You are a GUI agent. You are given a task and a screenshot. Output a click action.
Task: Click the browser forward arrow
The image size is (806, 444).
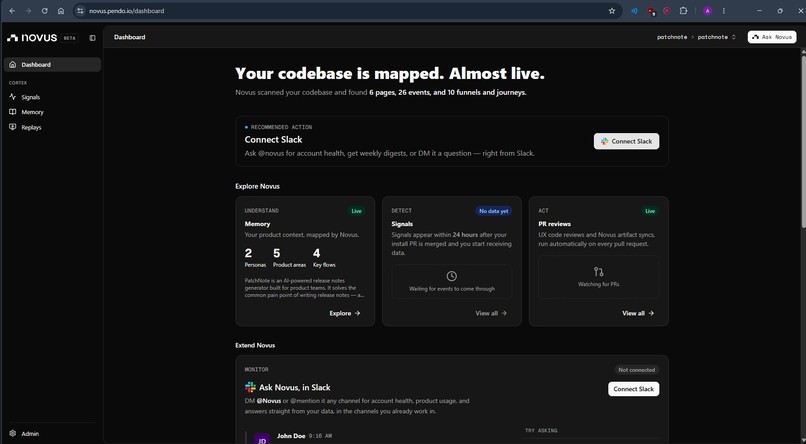[28, 11]
